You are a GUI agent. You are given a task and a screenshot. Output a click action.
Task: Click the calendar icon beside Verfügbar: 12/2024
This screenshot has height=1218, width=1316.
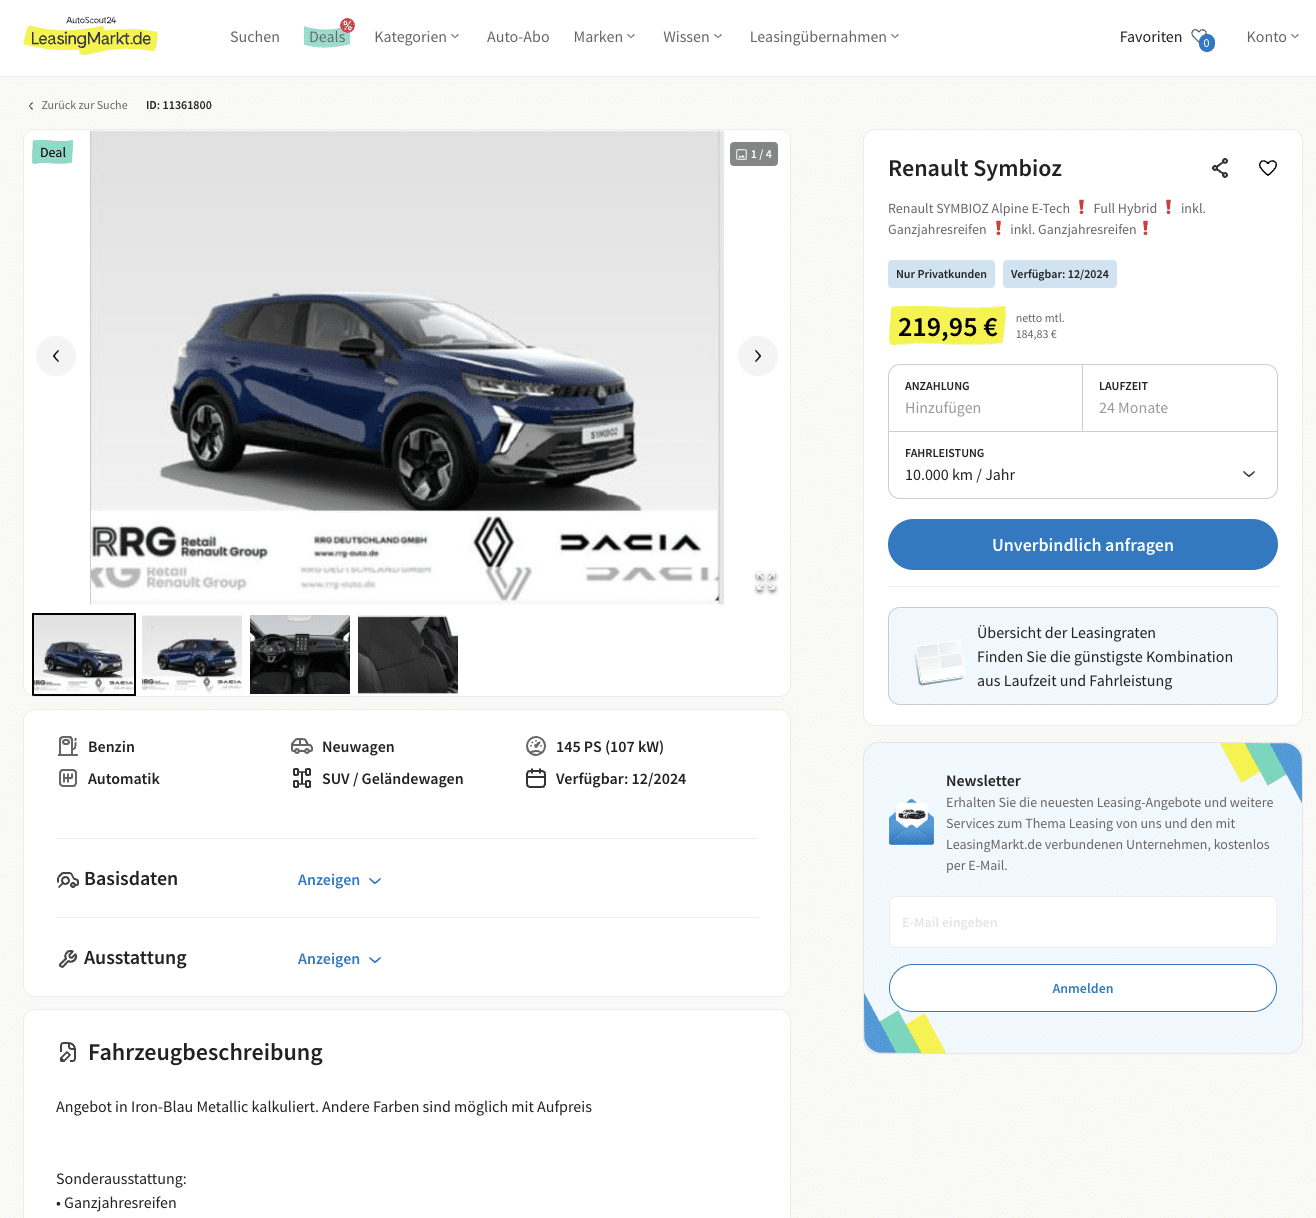pyautogui.click(x=536, y=778)
